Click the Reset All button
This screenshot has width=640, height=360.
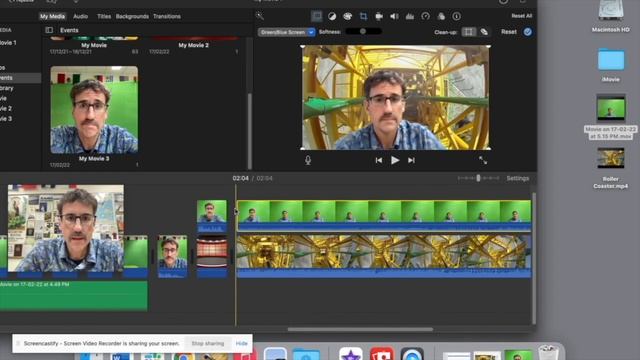[522, 16]
